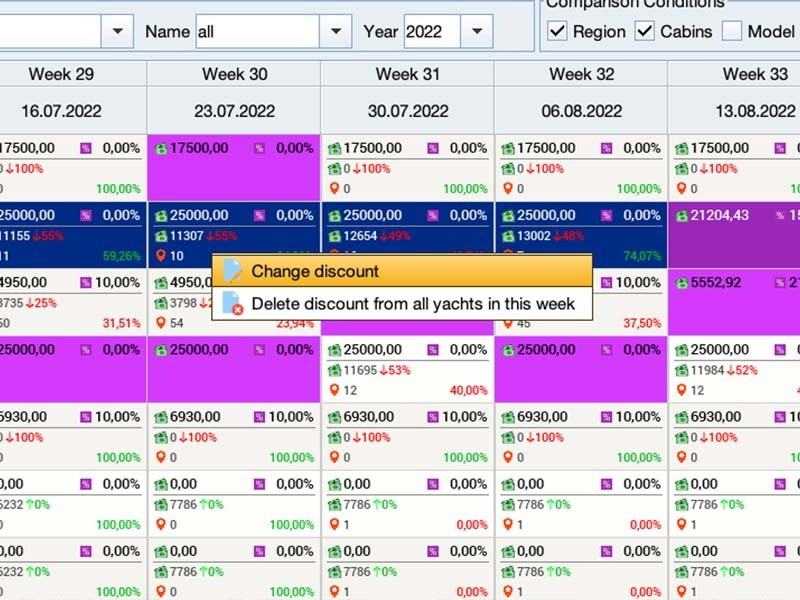The image size is (800, 600).
Task: Click percent icon in Week 31 top cell
Action: pyautogui.click(x=433, y=149)
